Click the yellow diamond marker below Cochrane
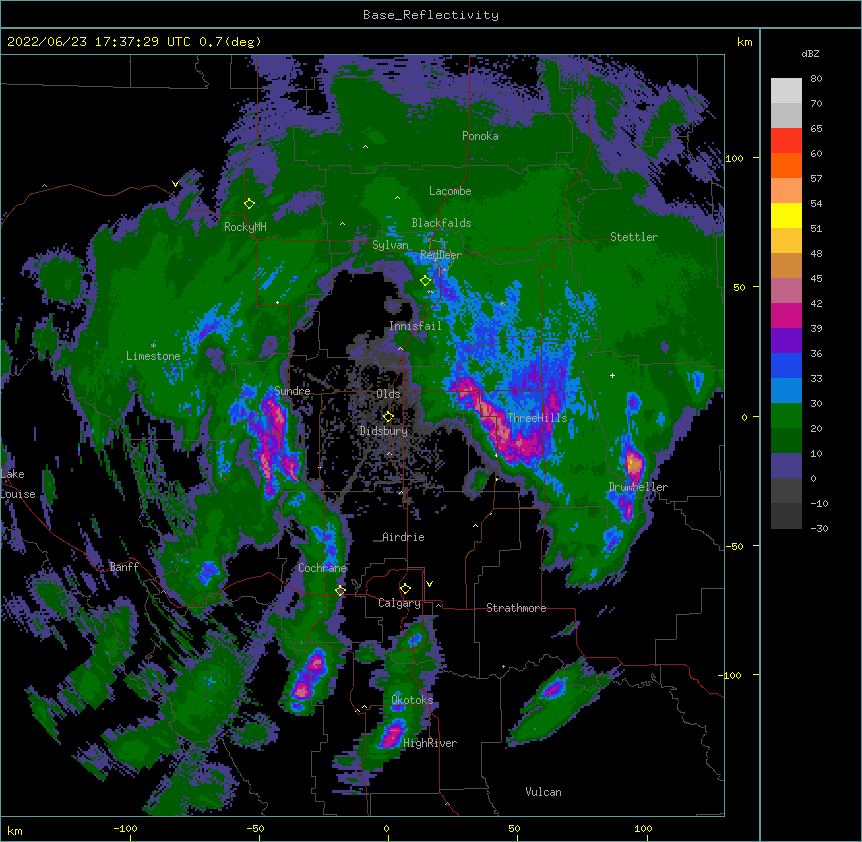This screenshot has height=842, width=862. (x=340, y=590)
